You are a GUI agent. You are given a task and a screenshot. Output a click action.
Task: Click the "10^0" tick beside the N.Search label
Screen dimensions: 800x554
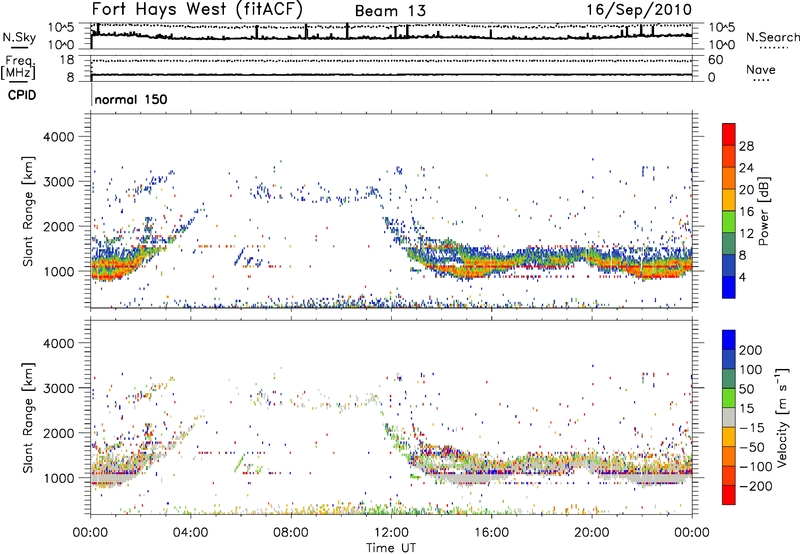tap(722, 45)
